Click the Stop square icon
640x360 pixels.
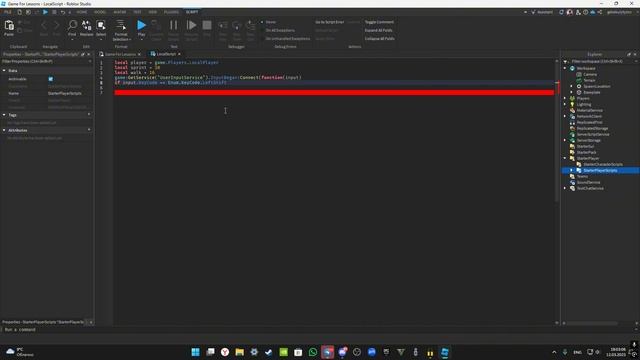click(x=207, y=25)
